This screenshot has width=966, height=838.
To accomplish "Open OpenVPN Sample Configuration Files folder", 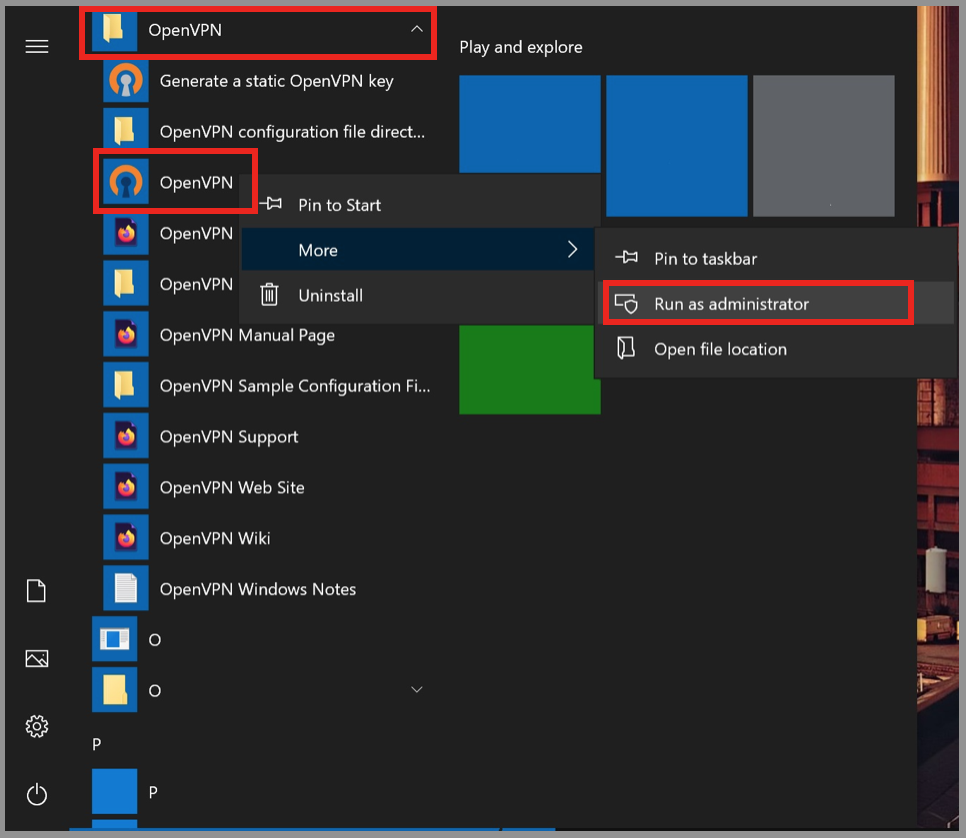I will (x=294, y=386).
